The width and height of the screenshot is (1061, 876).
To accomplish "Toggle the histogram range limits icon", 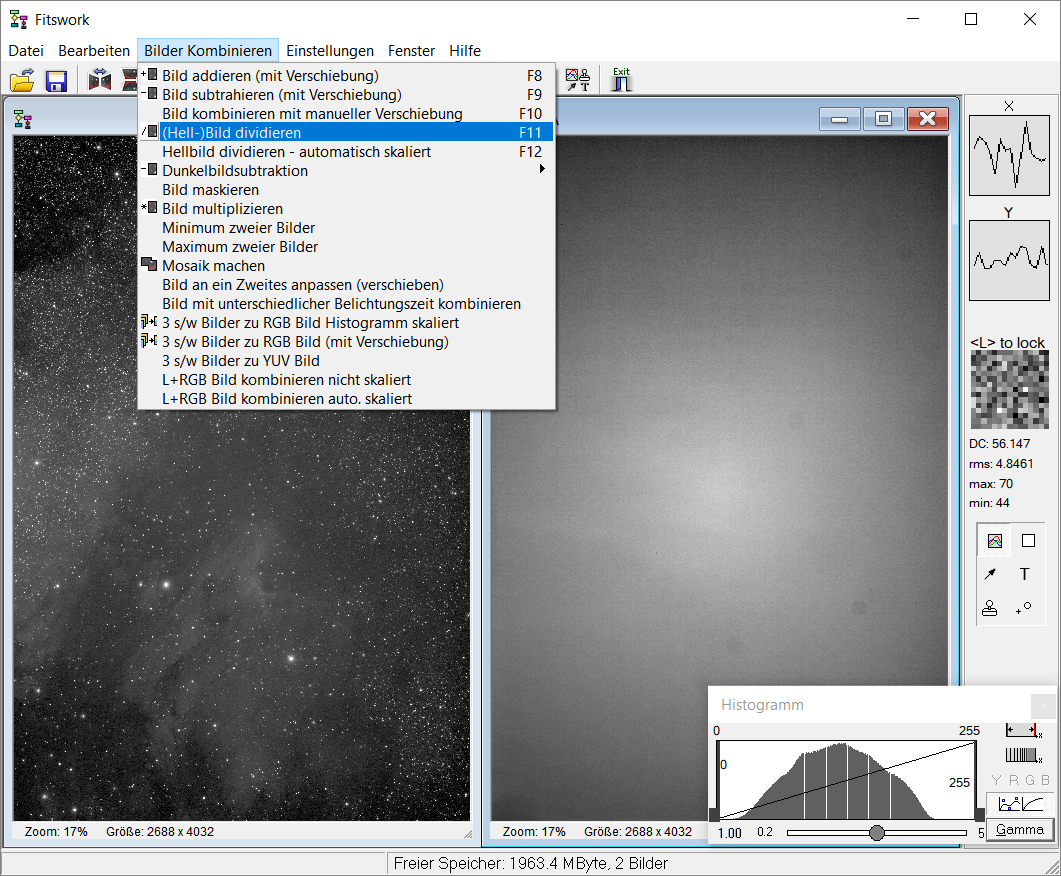I will [1022, 731].
